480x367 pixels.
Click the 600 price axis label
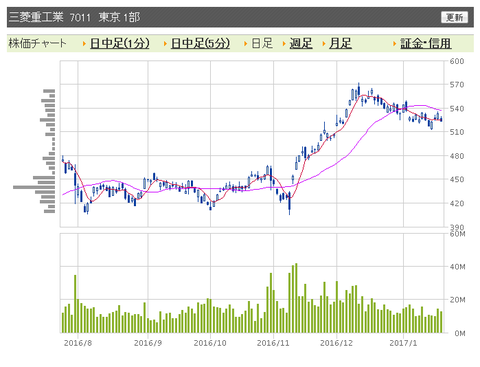[457, 61]
